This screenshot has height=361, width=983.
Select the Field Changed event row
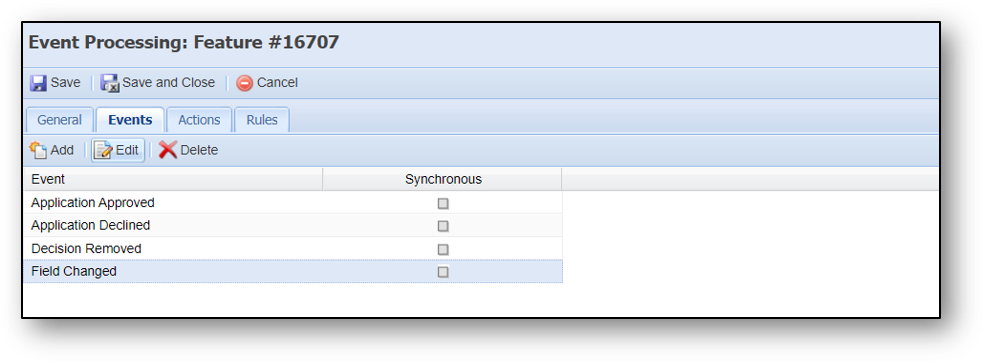[293, 271]
